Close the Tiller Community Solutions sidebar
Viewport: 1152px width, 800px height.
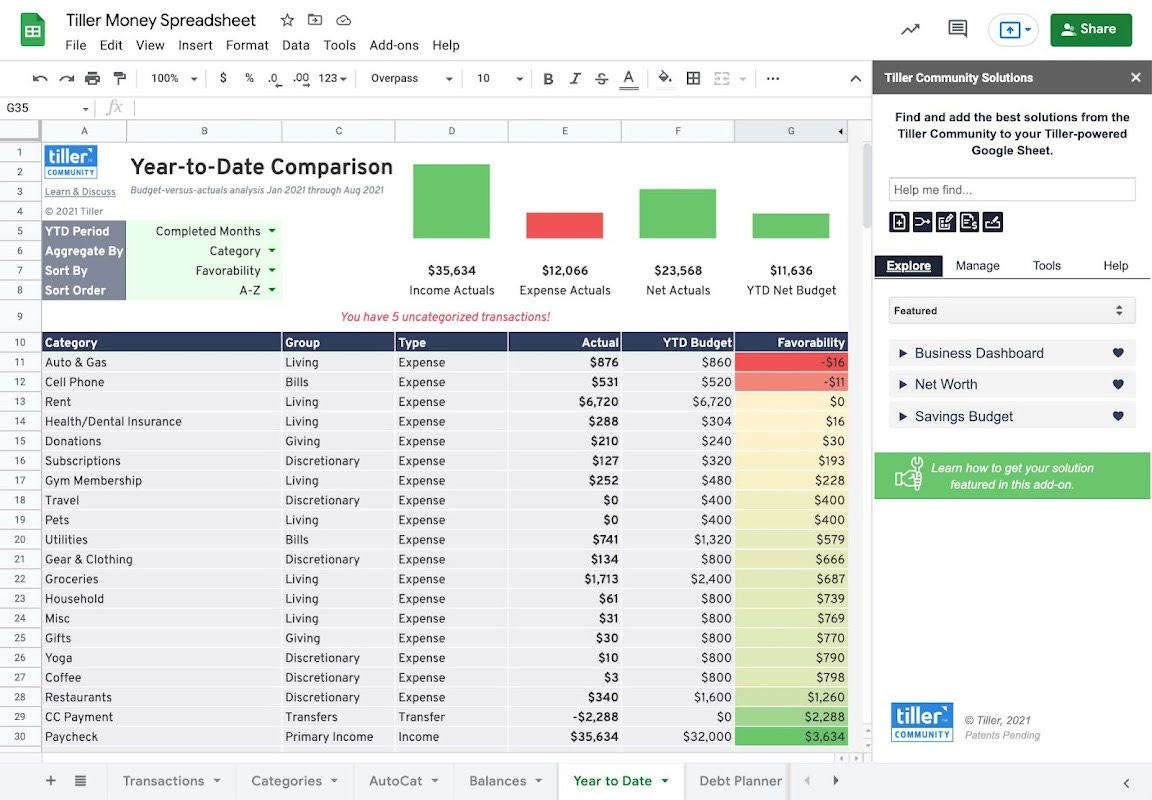pos(1136,77)
